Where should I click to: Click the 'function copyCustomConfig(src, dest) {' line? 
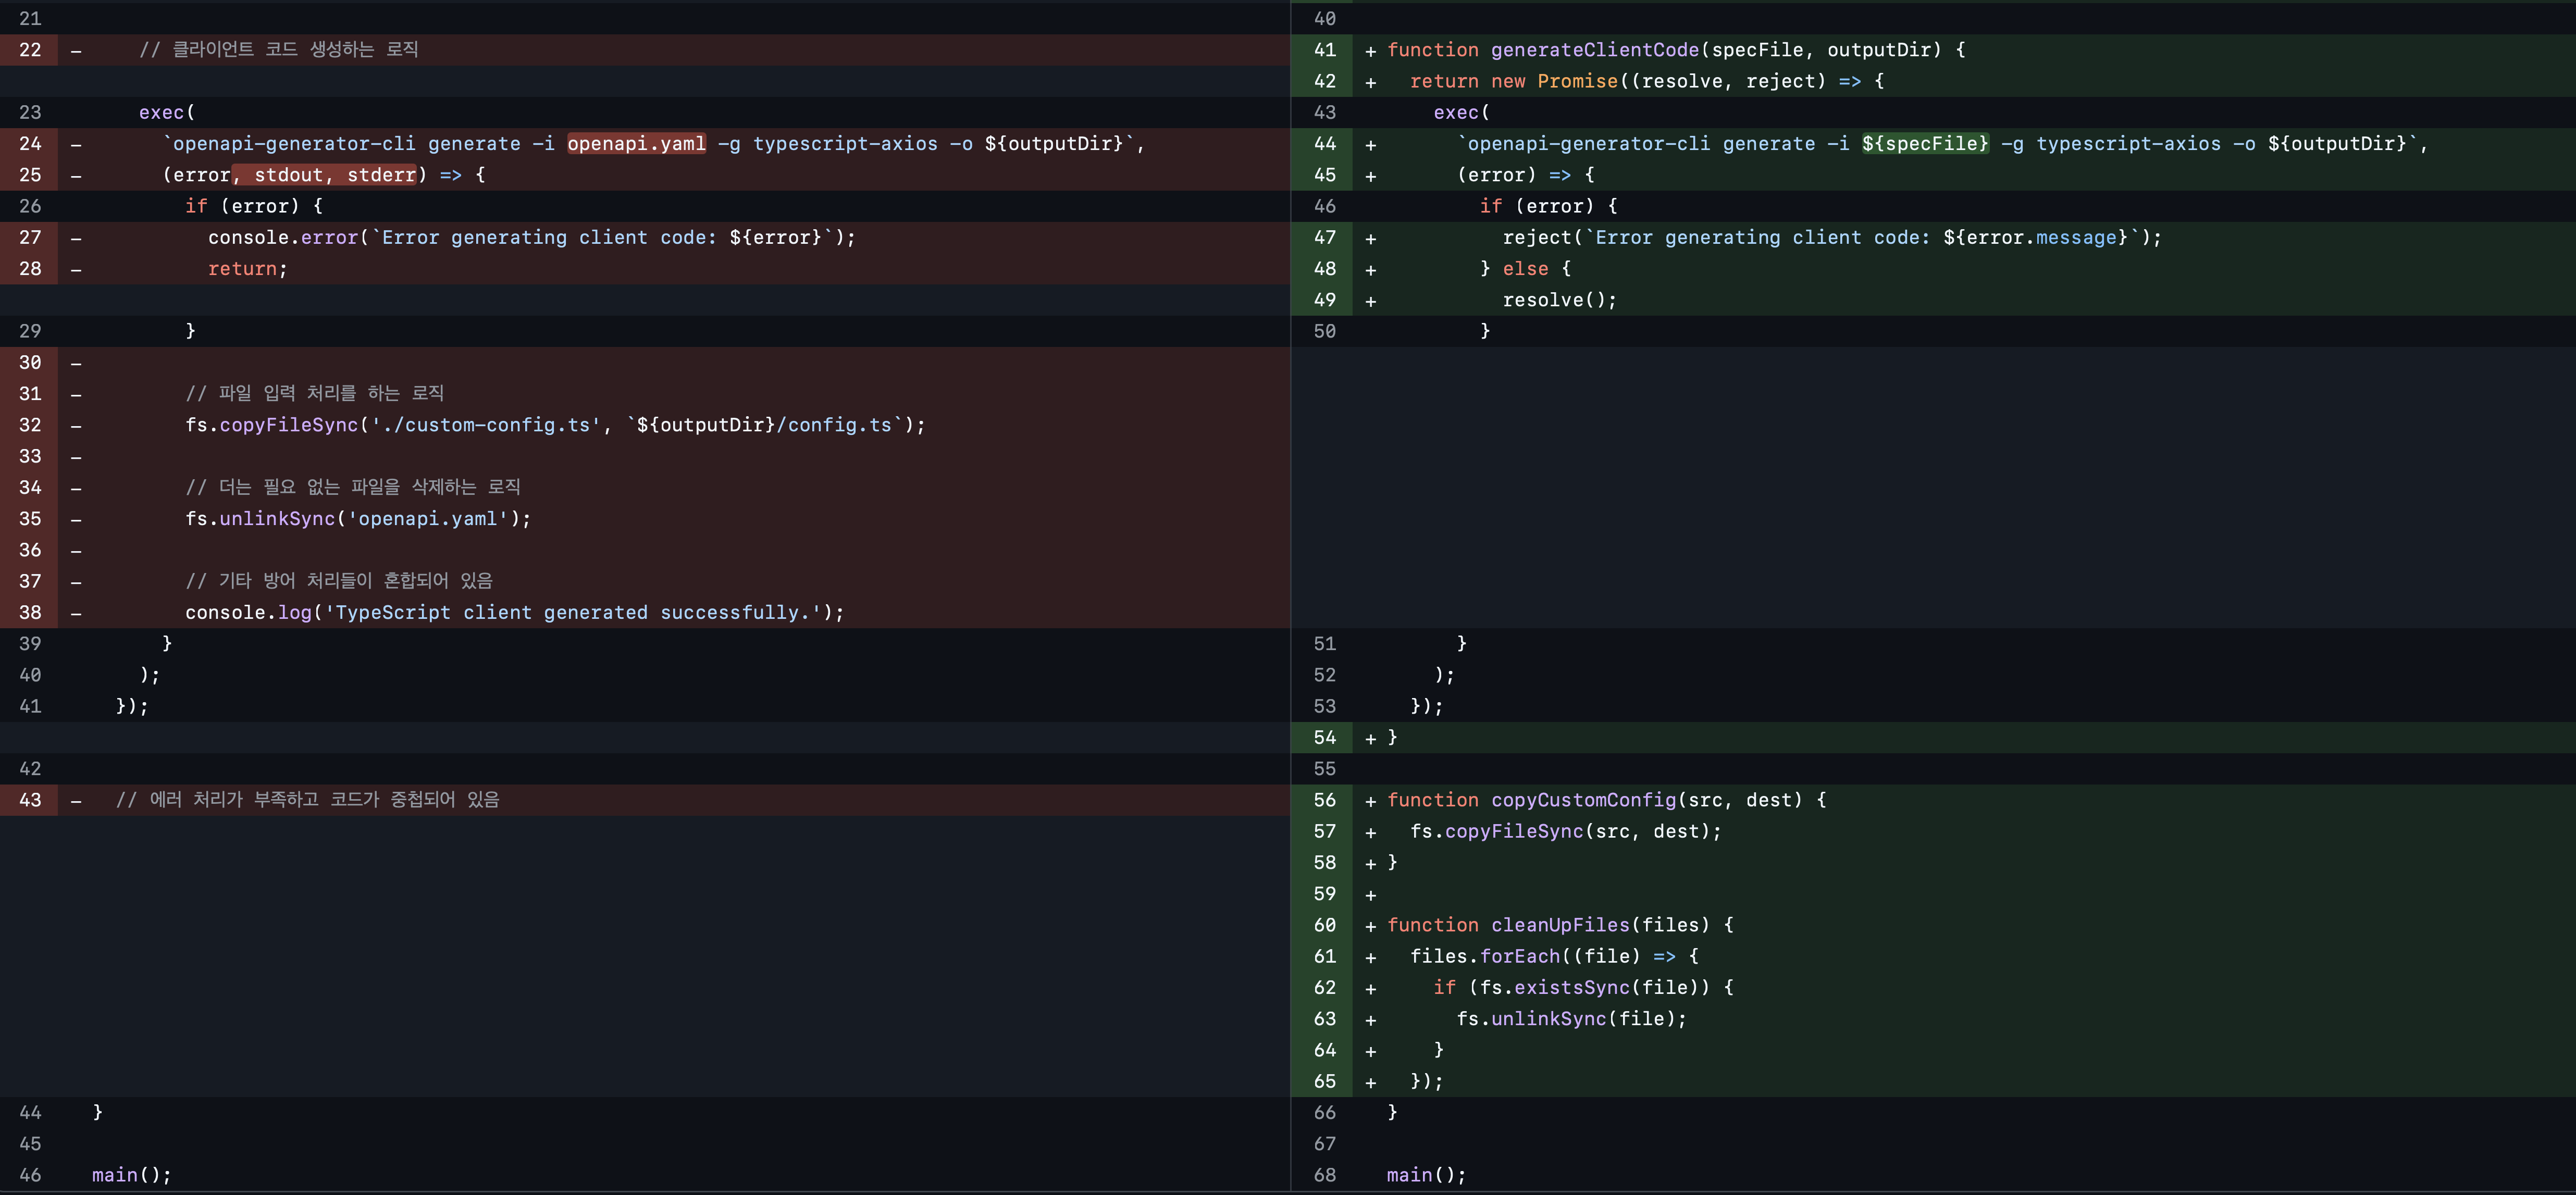(x=1606, y=800)
